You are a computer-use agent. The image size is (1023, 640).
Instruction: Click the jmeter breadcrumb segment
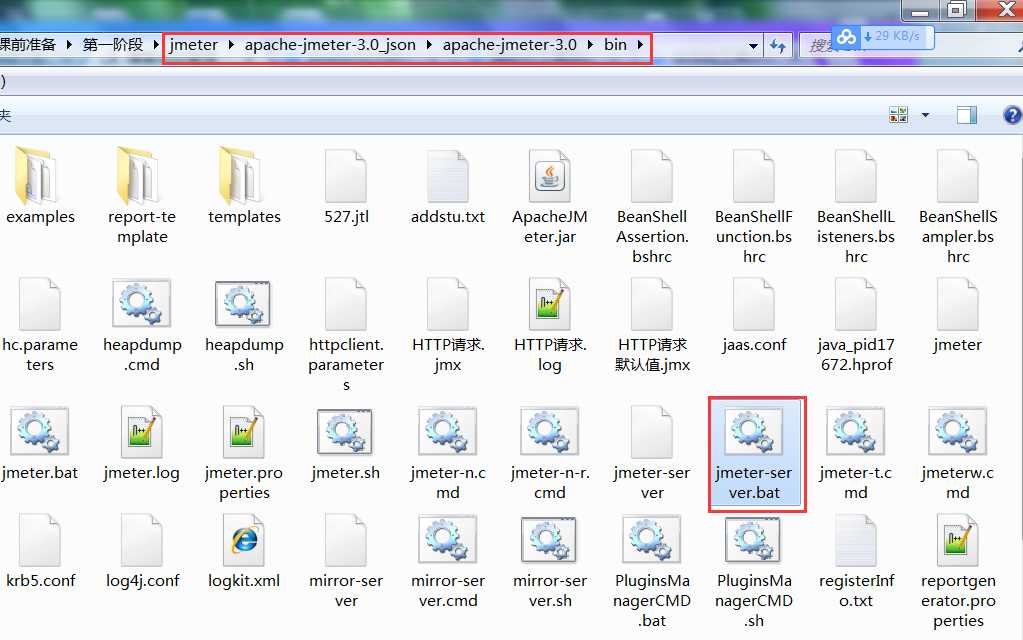[194, 45]
